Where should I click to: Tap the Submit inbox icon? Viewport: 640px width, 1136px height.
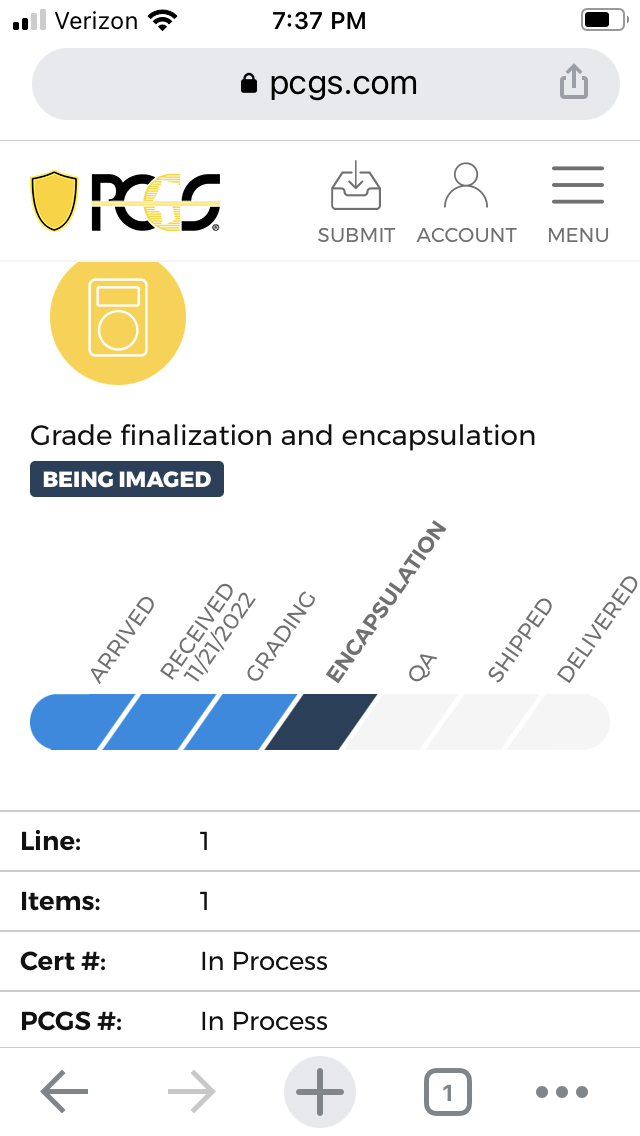[356, 186]
